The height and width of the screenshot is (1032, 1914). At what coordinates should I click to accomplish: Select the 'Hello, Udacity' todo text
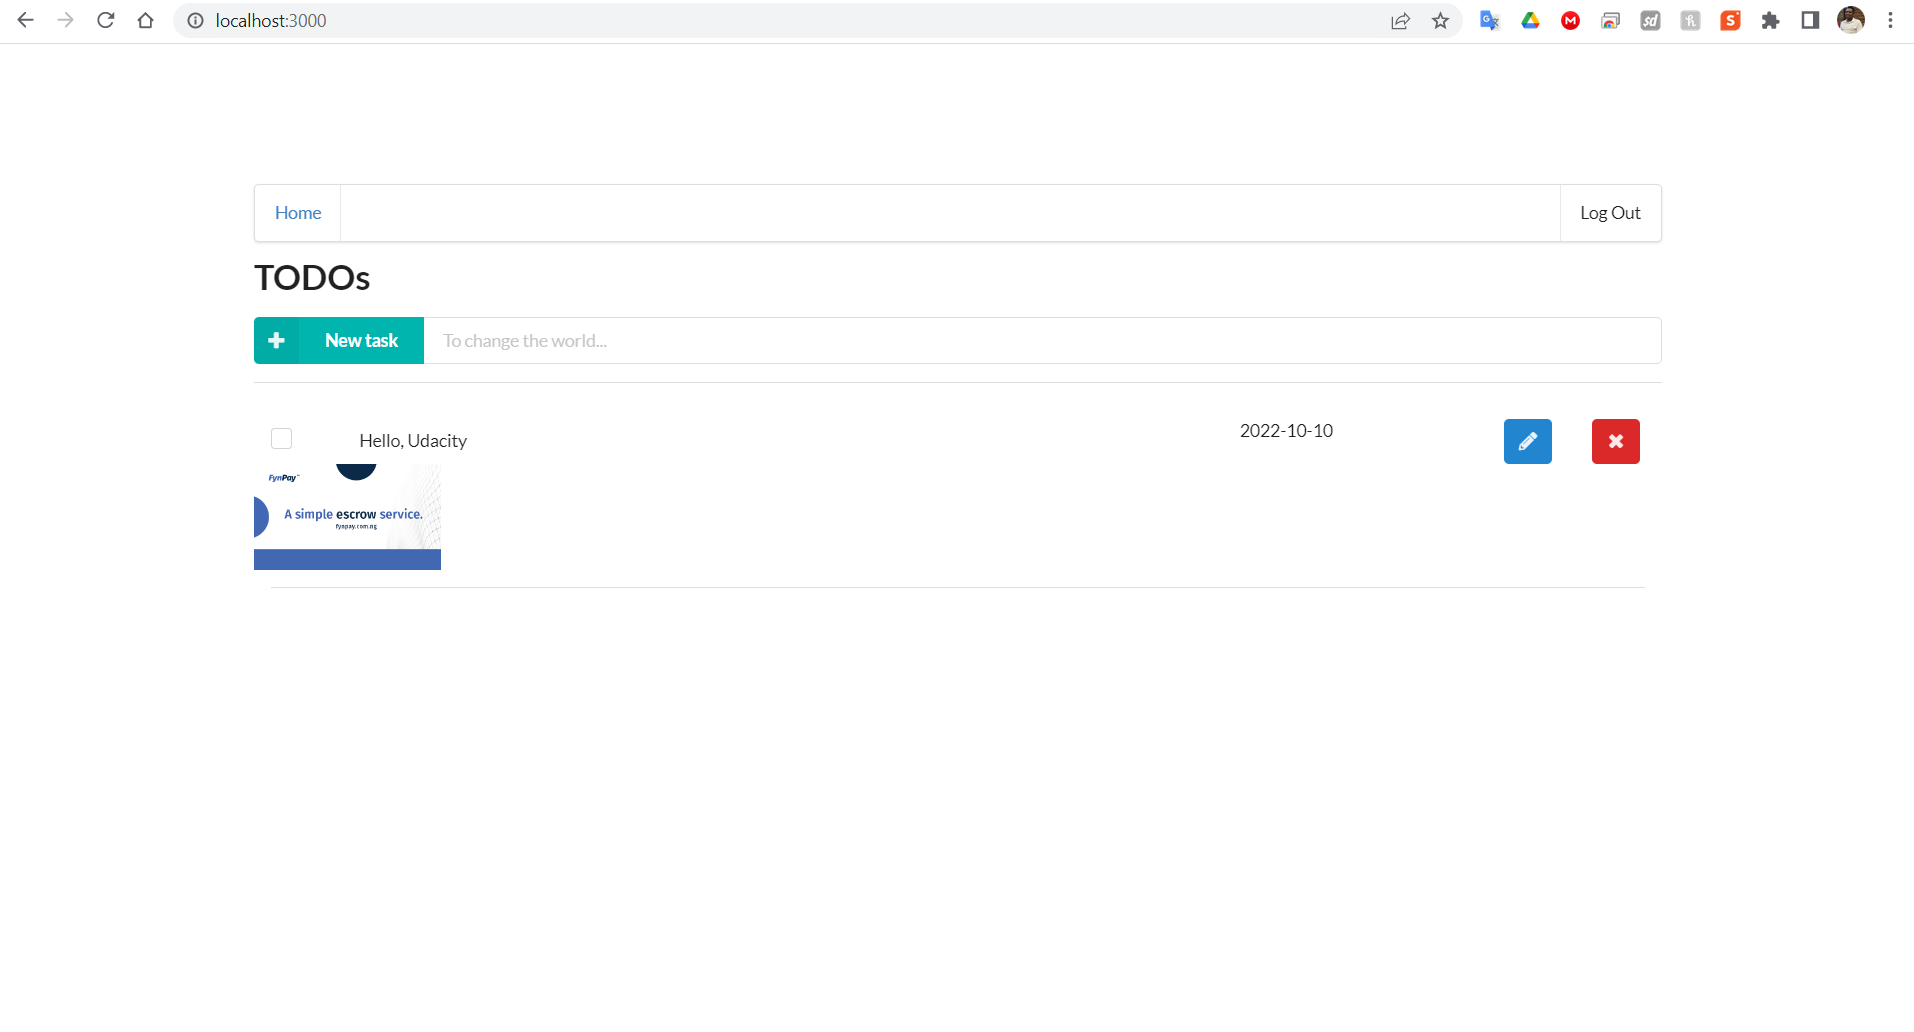click(x=413, y=441)
